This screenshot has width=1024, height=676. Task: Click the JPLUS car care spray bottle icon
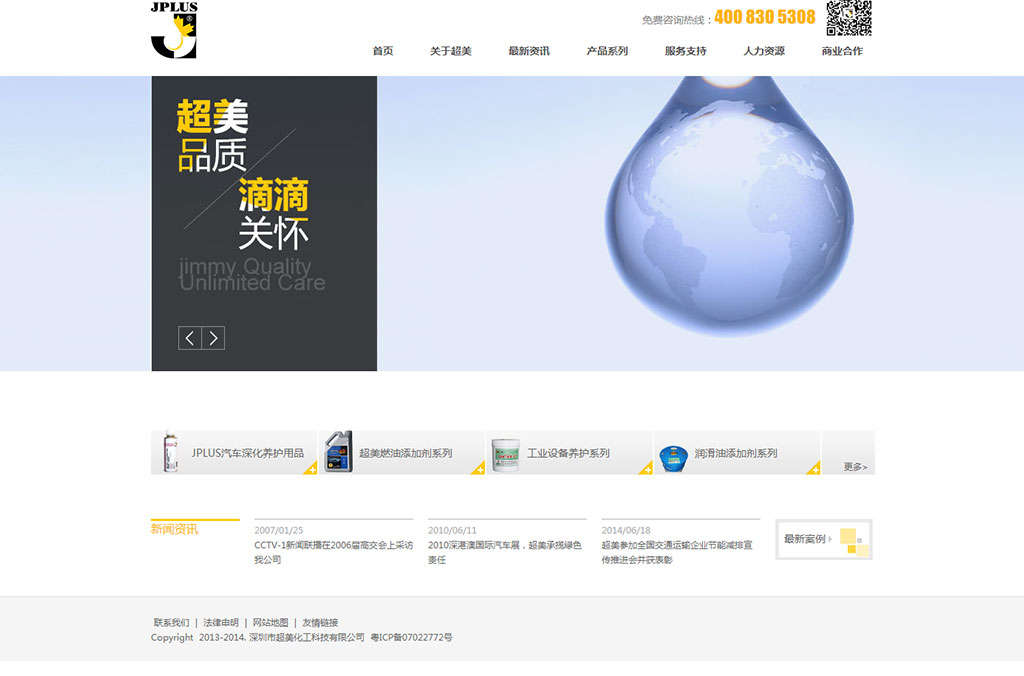171,452
